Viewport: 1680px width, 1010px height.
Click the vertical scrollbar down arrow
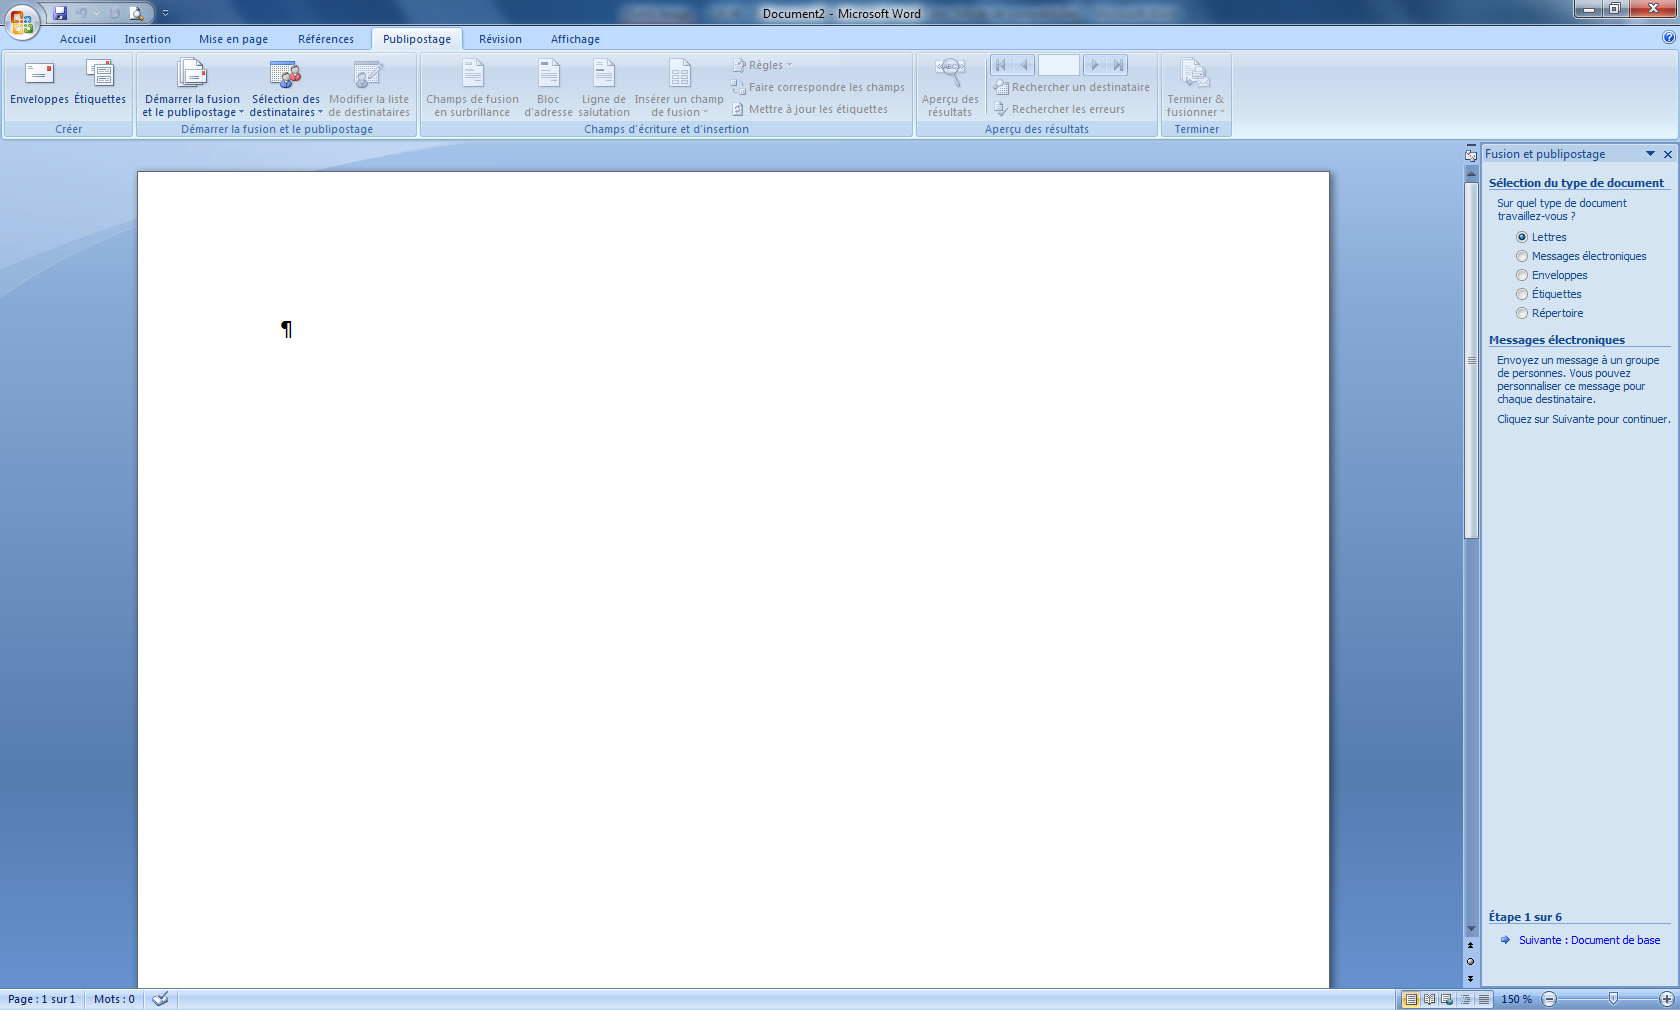(1471, 929)
